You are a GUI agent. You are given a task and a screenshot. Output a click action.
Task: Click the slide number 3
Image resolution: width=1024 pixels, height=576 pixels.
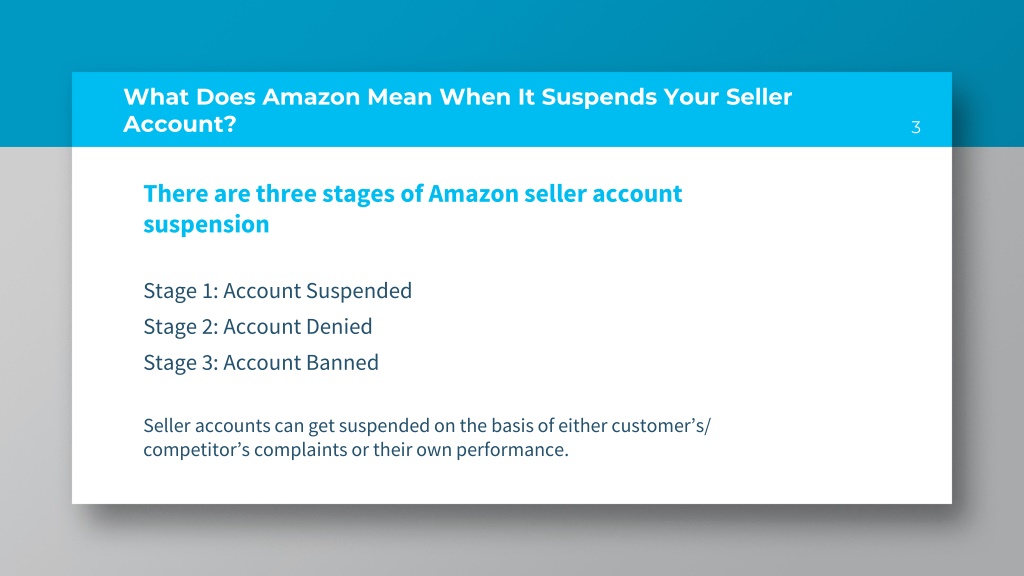click(916, 127)
